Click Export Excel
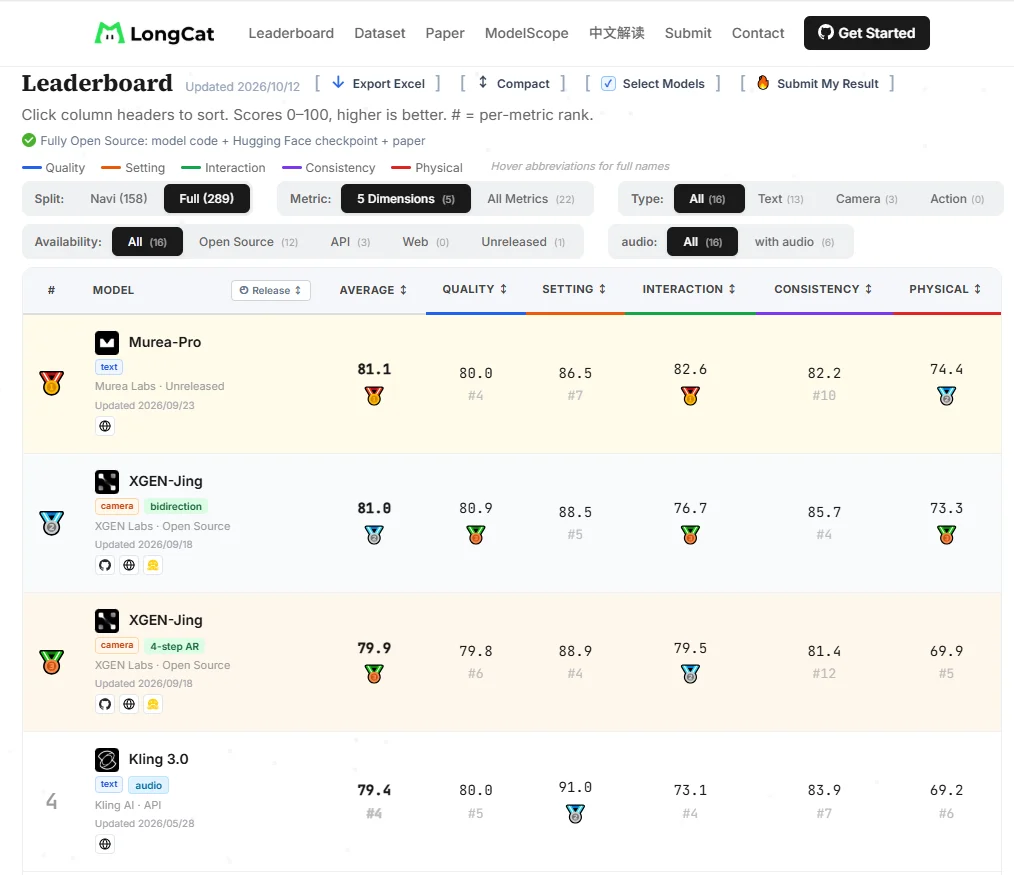1014x875 pixels. pos(378,83)
